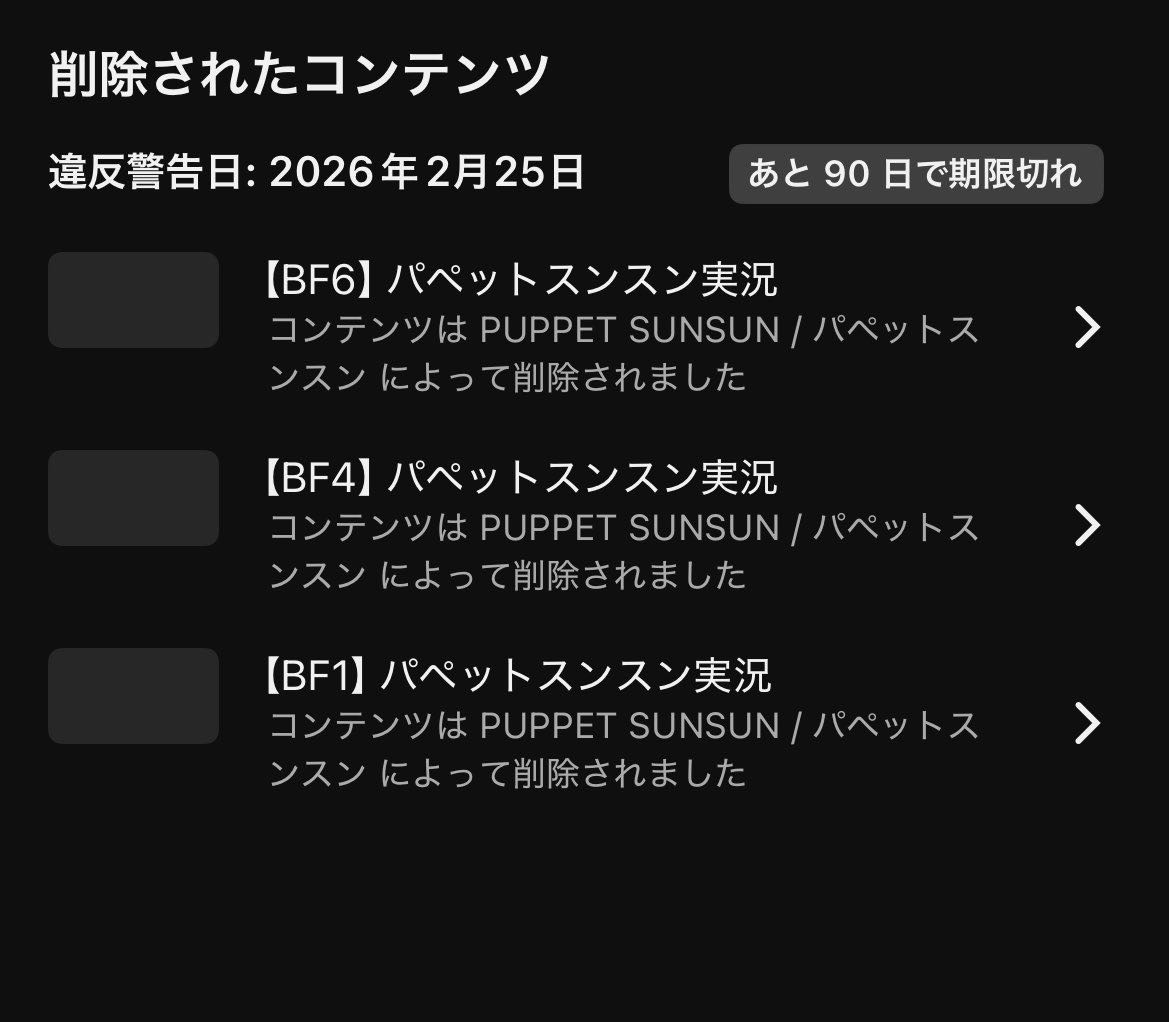Expand the 【BF4】 entry via its chevron

[1087, 526]
